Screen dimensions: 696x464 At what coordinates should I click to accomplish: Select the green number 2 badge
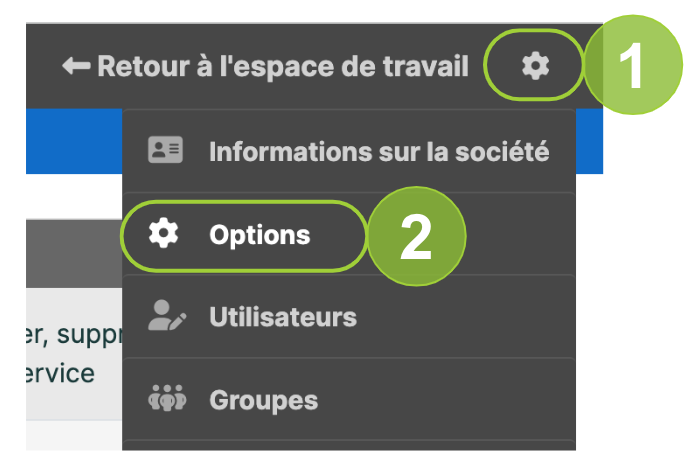click(x=416, y=236)
